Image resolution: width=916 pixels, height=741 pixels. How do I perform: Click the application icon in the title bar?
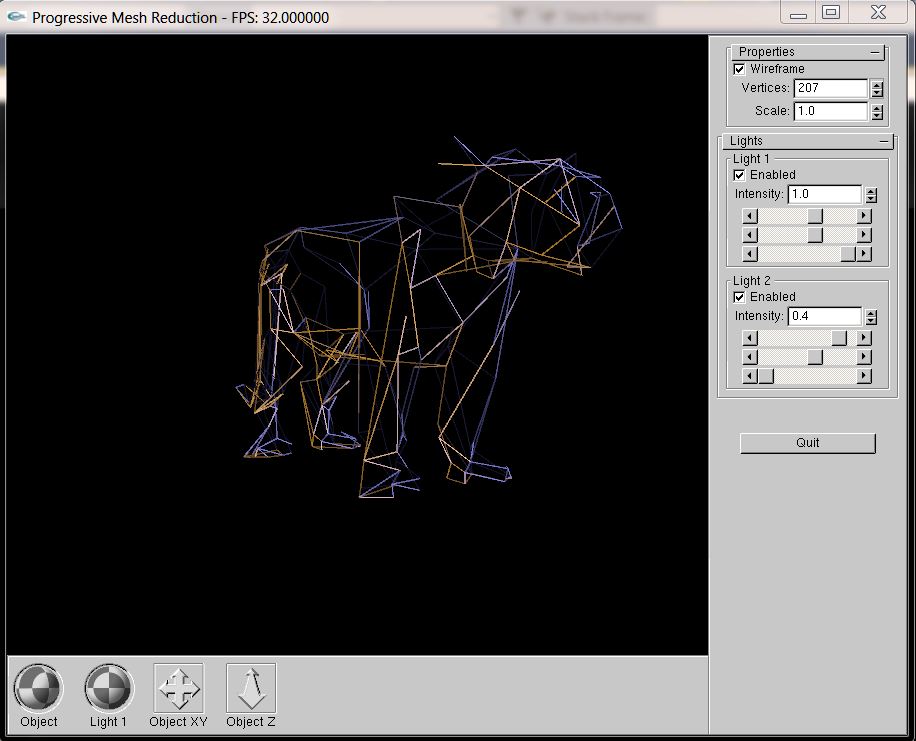(16, 17)
